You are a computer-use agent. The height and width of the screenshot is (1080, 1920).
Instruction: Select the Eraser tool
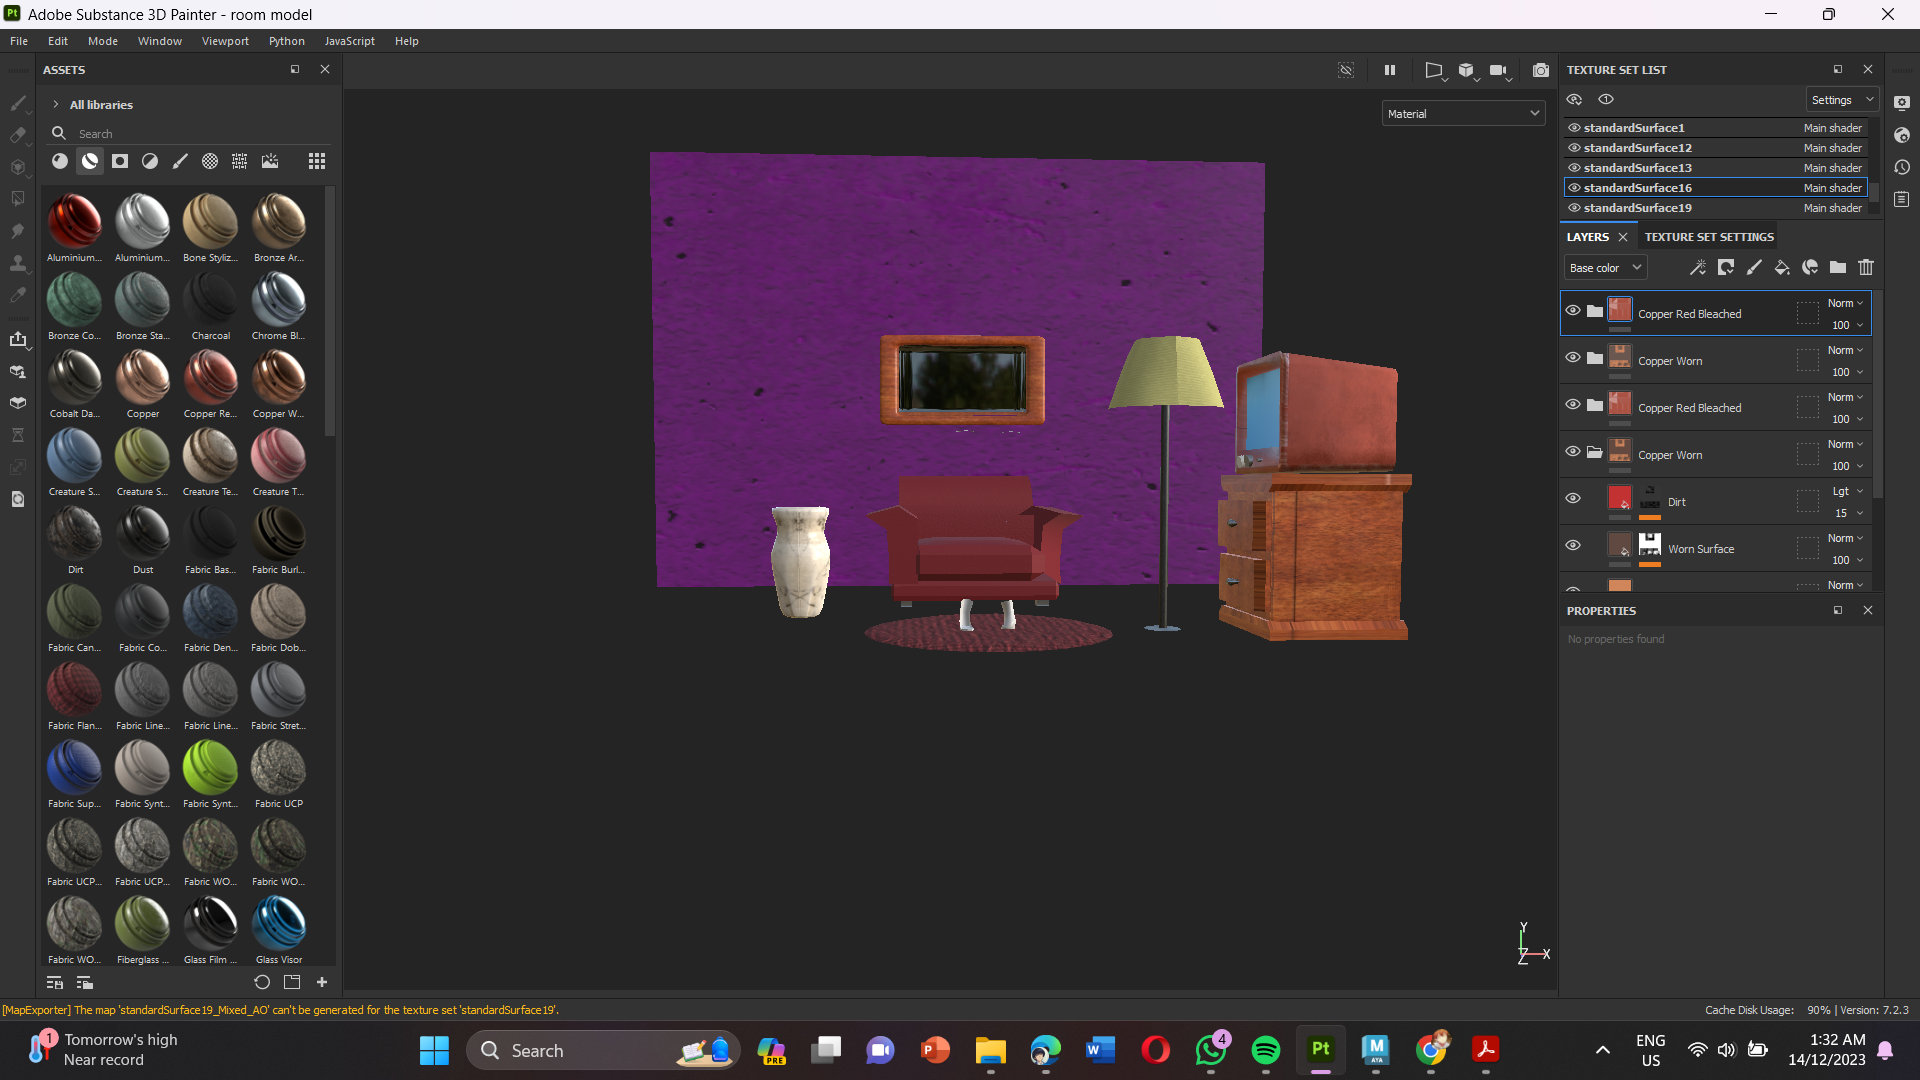coord(18,135)
